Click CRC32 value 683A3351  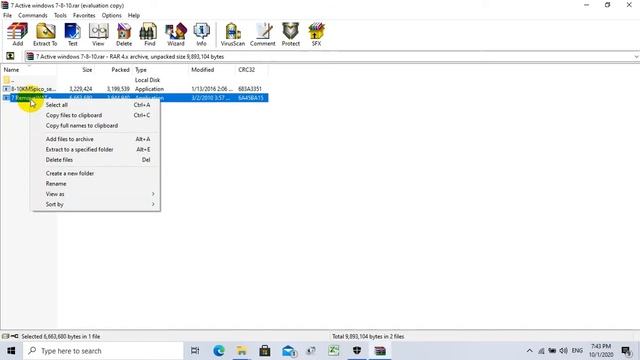pos(250,89)
